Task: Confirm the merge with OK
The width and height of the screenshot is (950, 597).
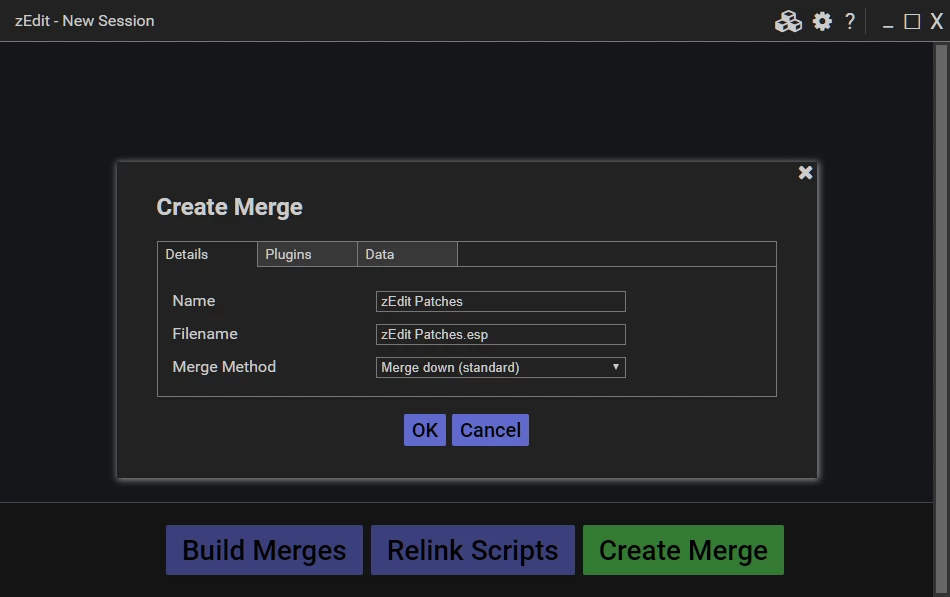Action: click(x=425, y=430)
